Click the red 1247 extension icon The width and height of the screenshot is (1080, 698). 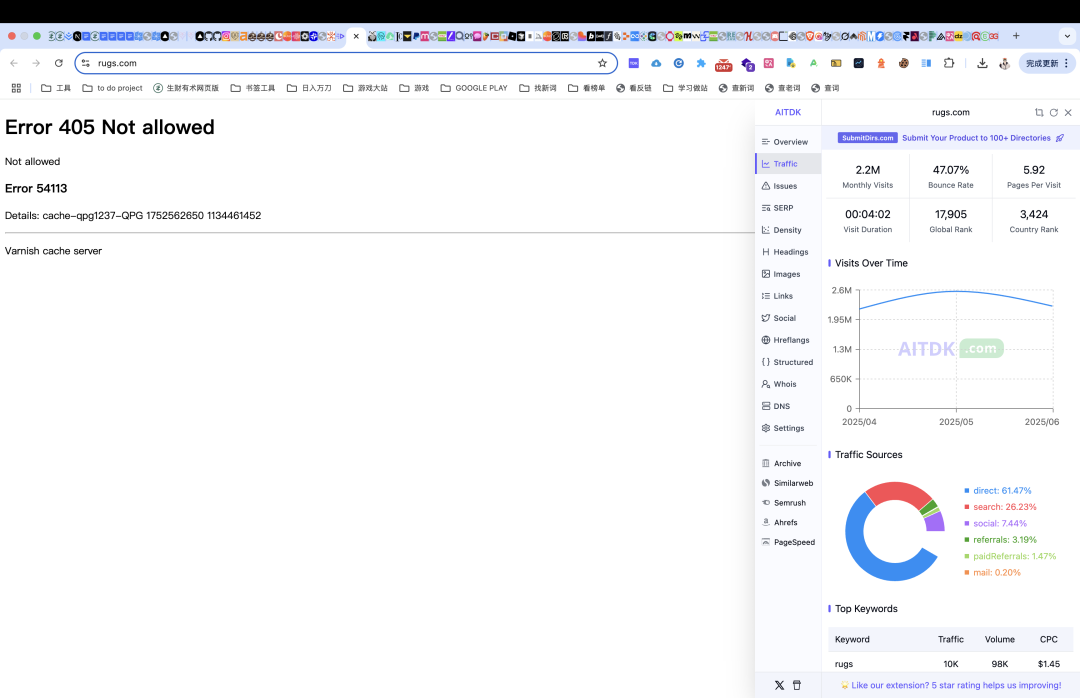(723, 64)
